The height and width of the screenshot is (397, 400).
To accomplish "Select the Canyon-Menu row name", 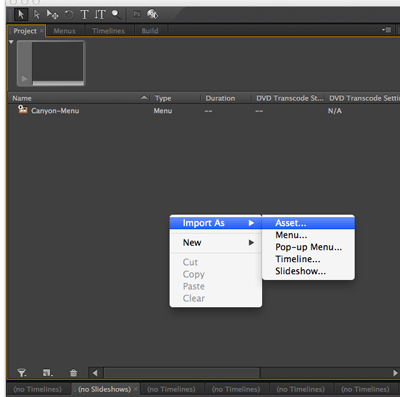I will pyautogui.click(x=55, y=111).
